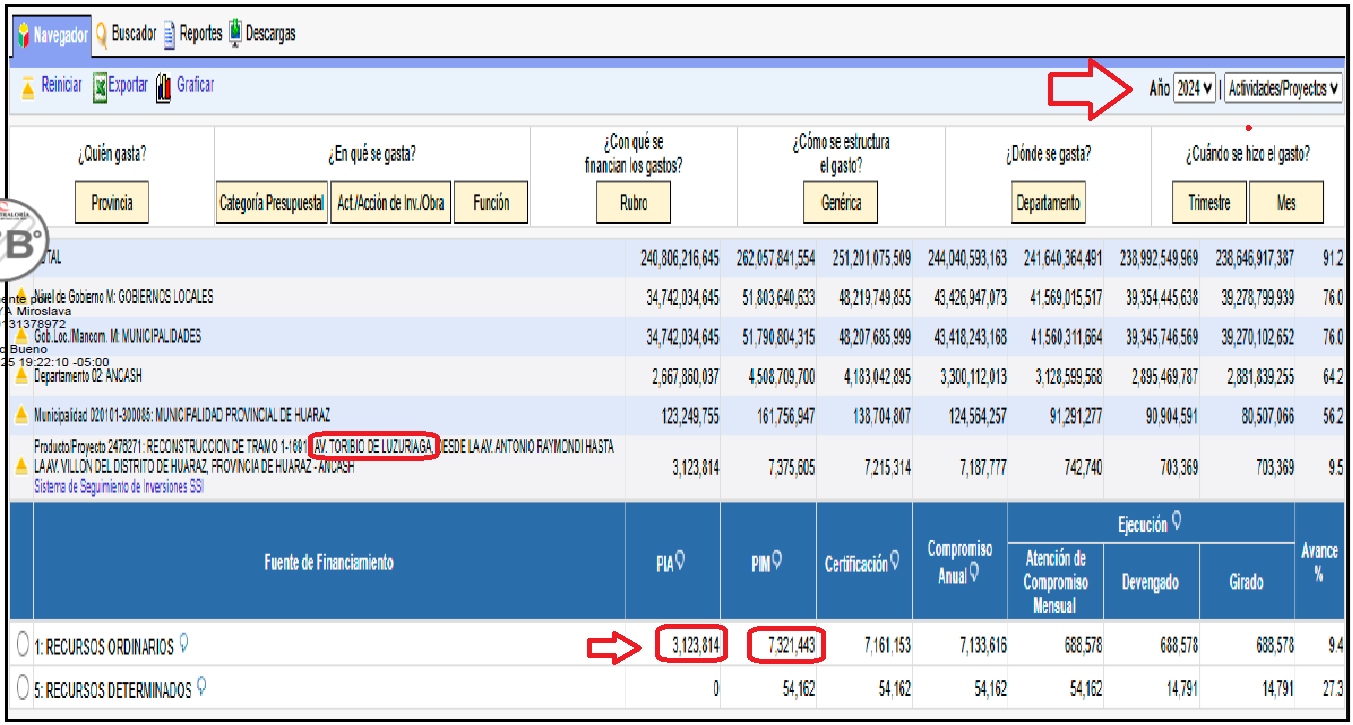This screenshot has height=725, width=1353.
Task: Click the ¿Dónde se gasta? heading
Action: pos(1048,154)
